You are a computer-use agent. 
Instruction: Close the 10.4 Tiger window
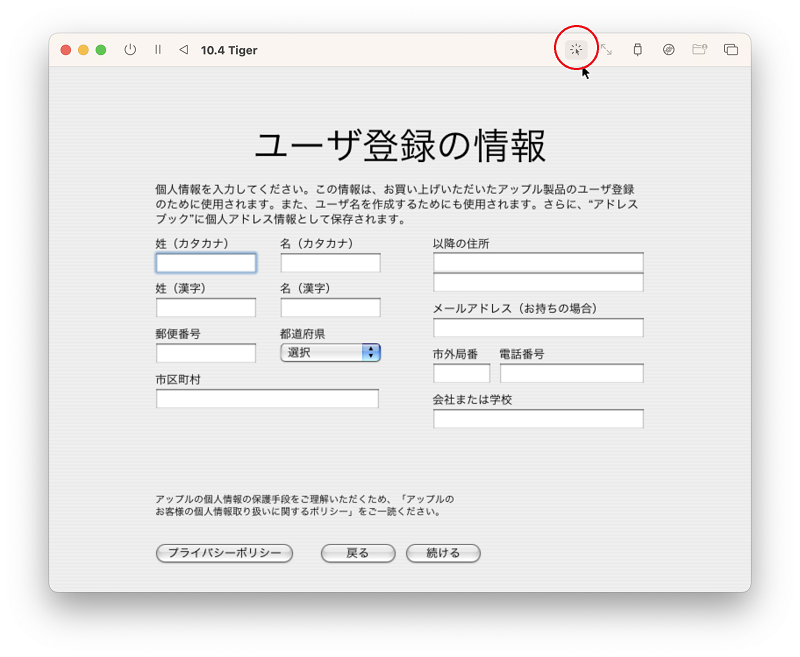pyautogui.click(x=65, y=50)
